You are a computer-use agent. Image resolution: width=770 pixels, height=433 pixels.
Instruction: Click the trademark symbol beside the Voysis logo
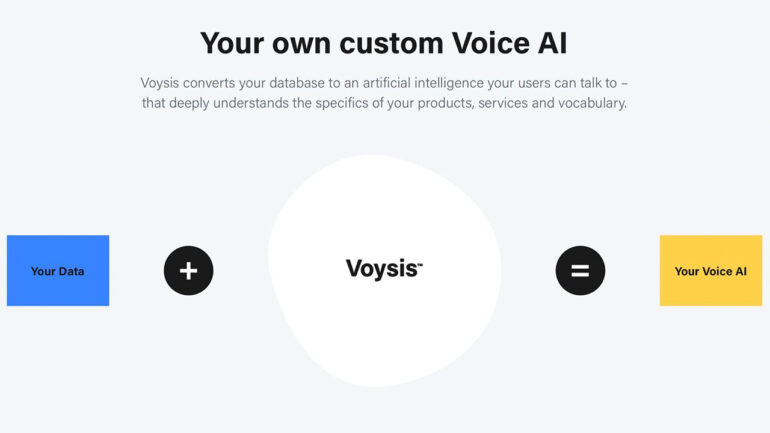(420, 265)
